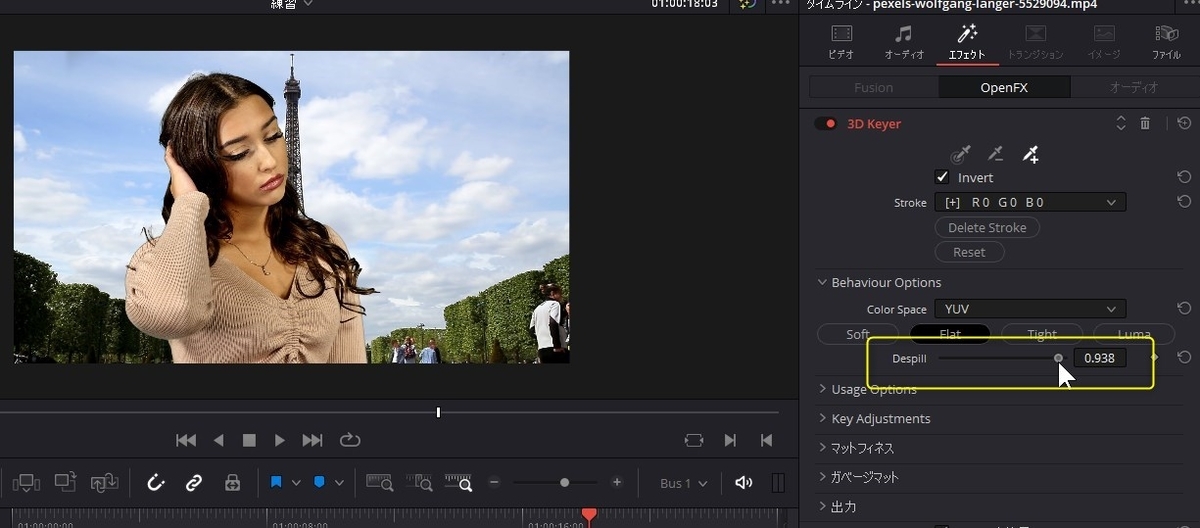The image size is (1200, 528).
Task: Open the Stroke dropdown
Action: pyautogui.click(x=1030, y=202)
